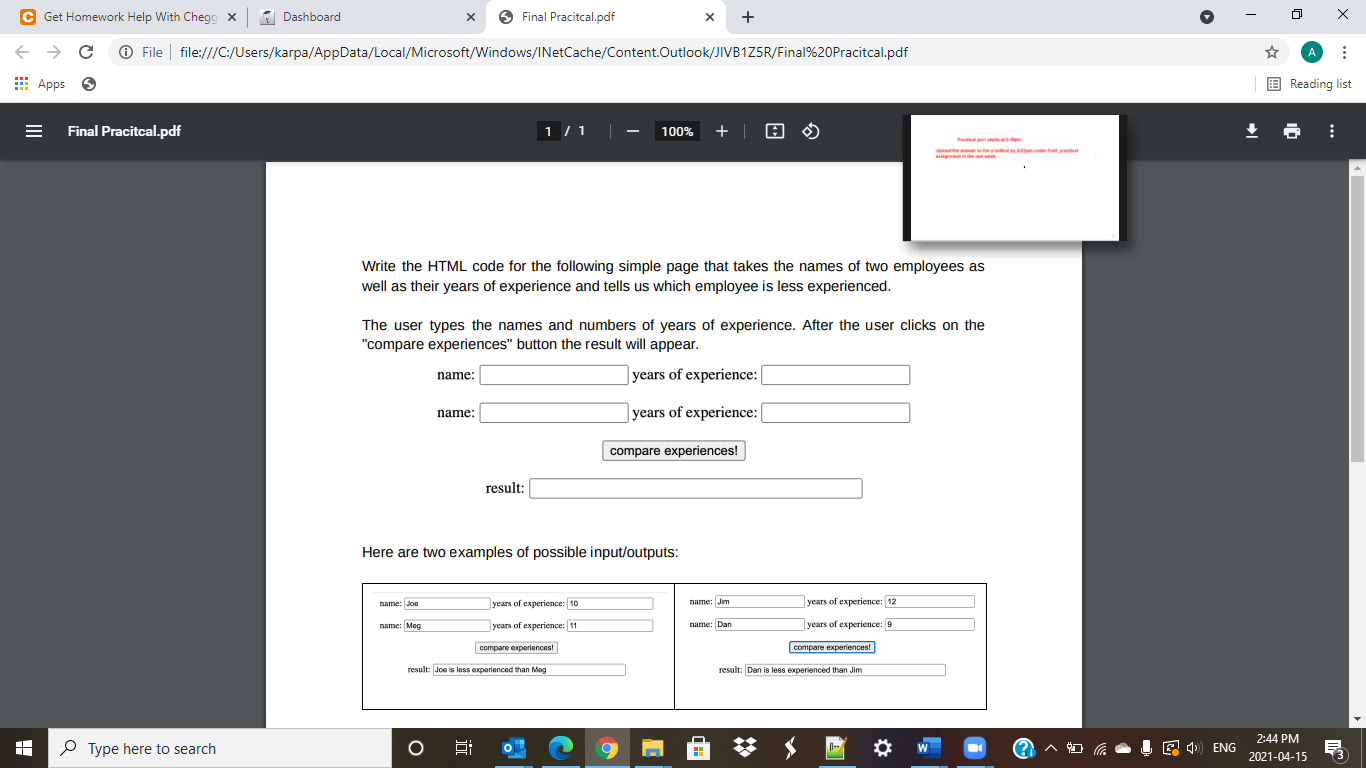Viewport: 1366px width, 768px height.
Task: Open Microsoft Edge from the taskbar
Action: 560,748
